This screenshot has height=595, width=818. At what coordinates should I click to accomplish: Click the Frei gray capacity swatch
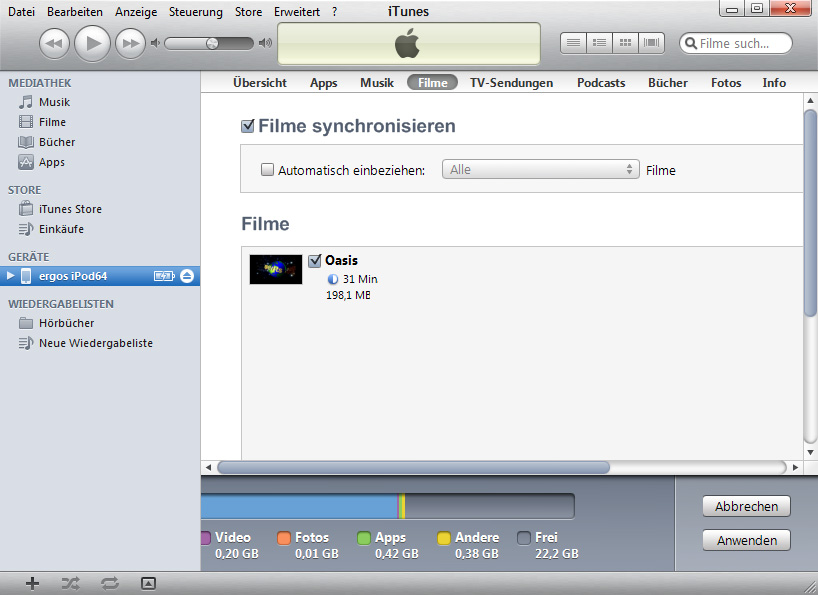[524, 538]
